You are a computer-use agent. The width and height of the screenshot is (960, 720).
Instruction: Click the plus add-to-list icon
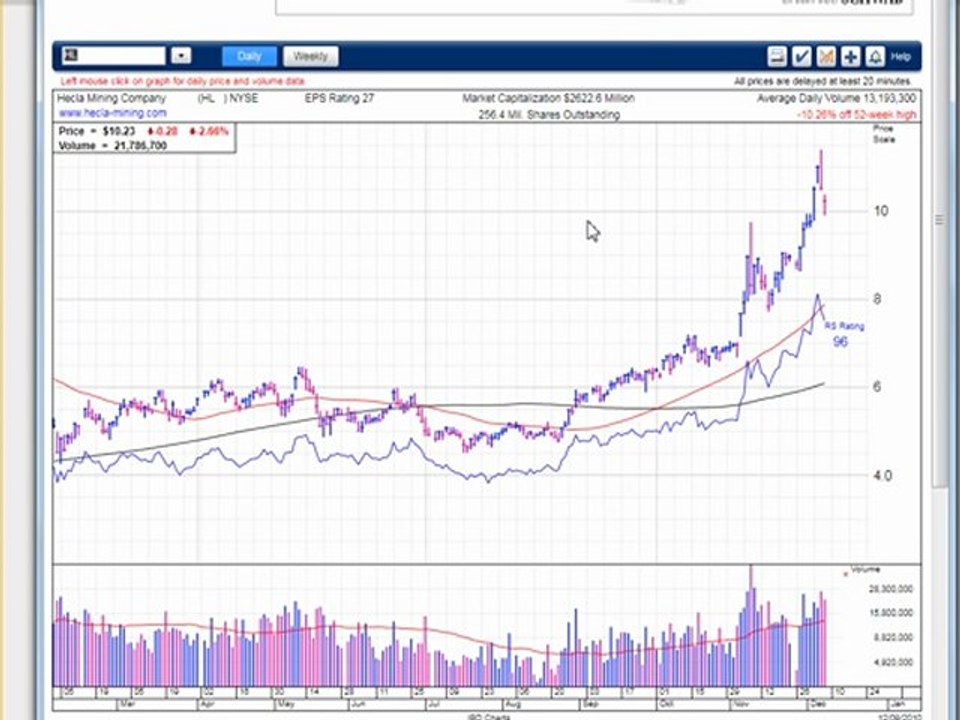[x=850, y=56]
